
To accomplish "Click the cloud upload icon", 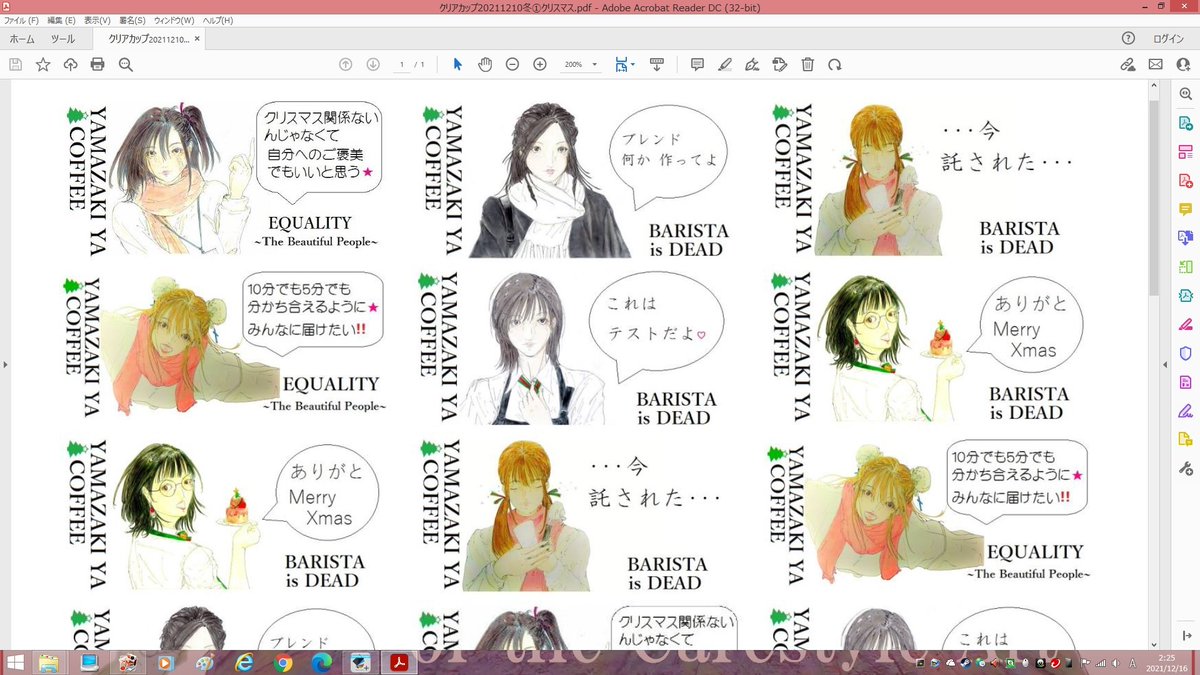I will pyautogui.click(x=70, y=64).
